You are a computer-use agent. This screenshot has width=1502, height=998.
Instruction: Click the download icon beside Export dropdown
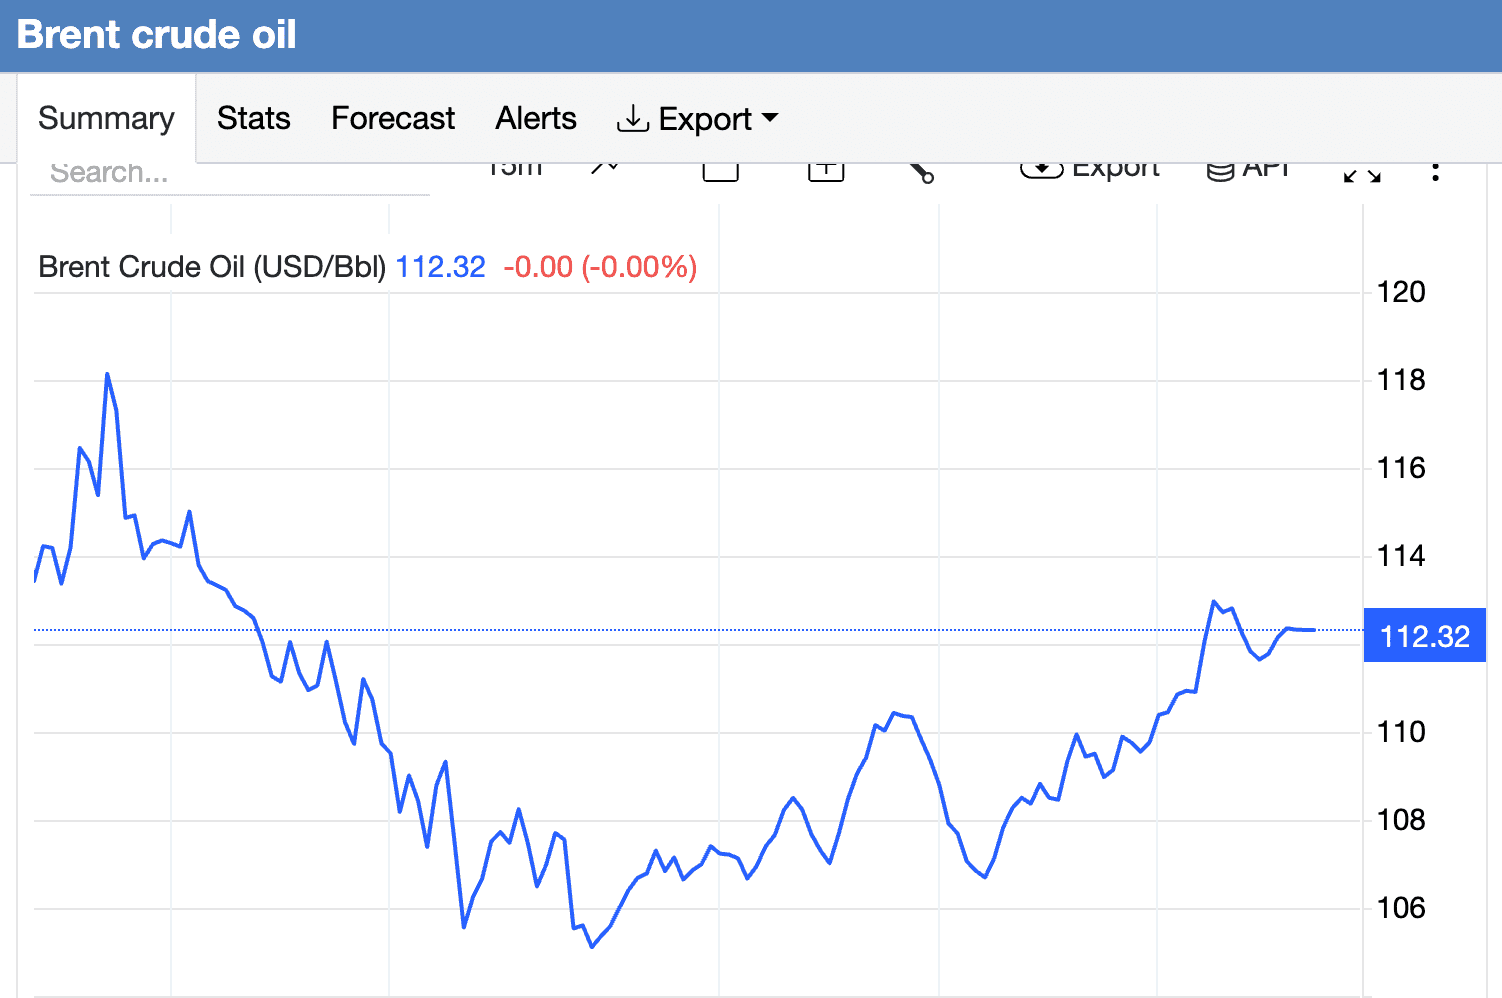pos(632,119)
